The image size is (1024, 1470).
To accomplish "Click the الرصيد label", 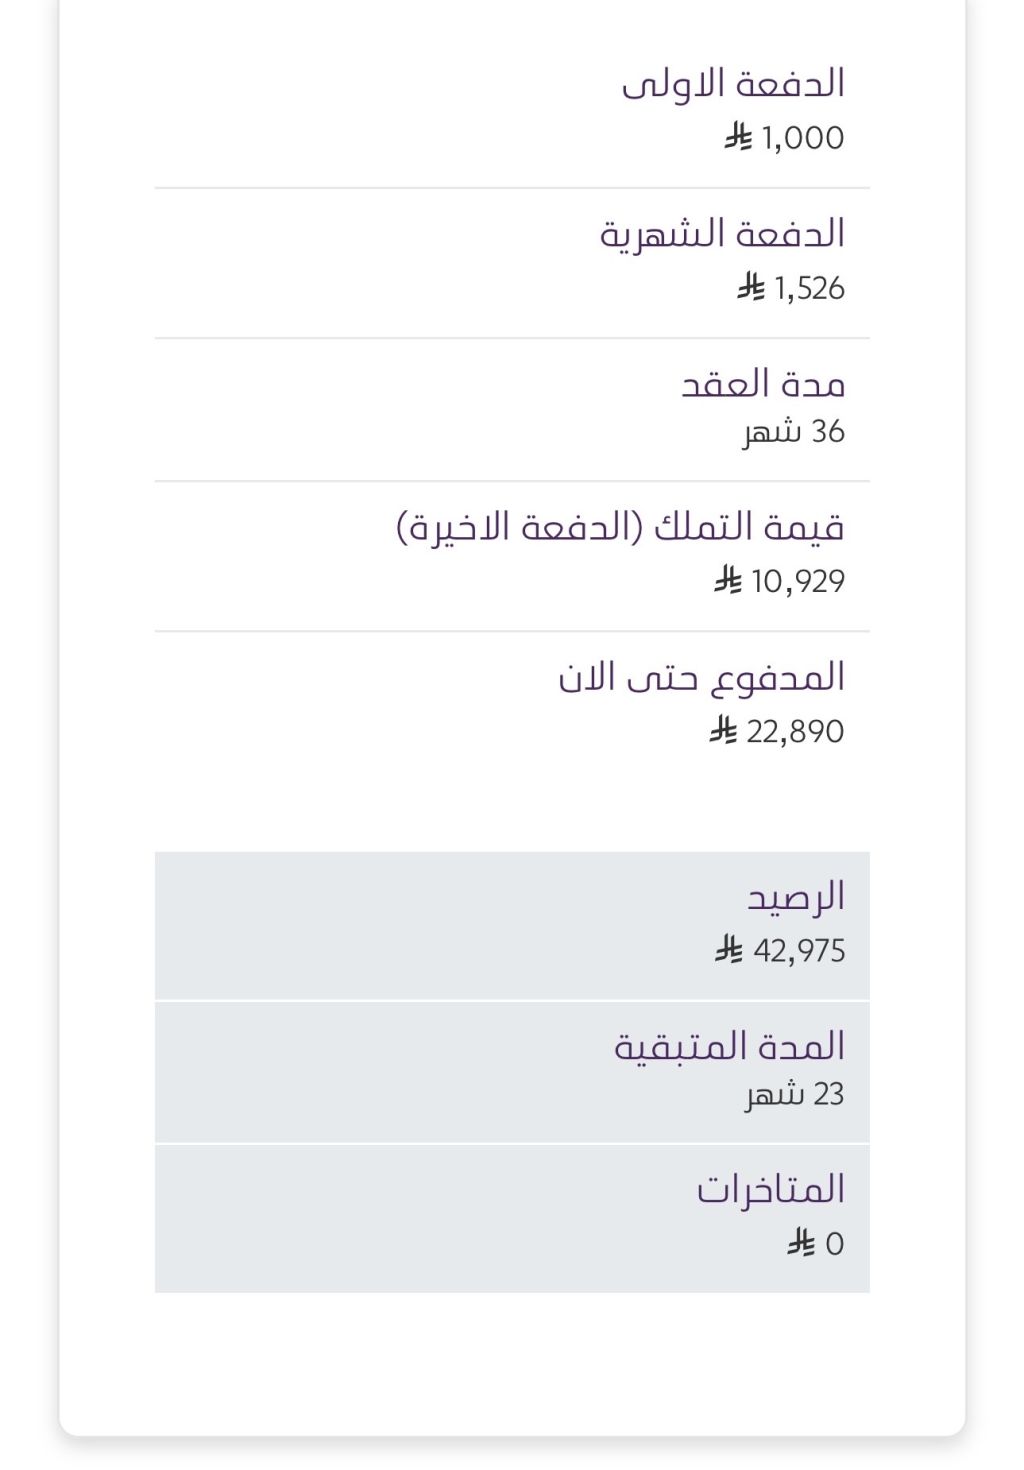I will [796, 897].
